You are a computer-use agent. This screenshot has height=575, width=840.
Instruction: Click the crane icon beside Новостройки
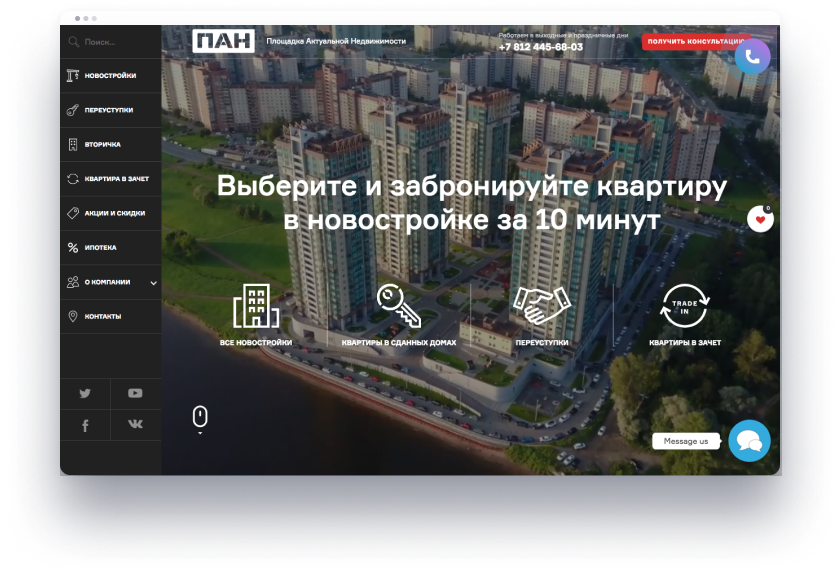pos(73,76)
